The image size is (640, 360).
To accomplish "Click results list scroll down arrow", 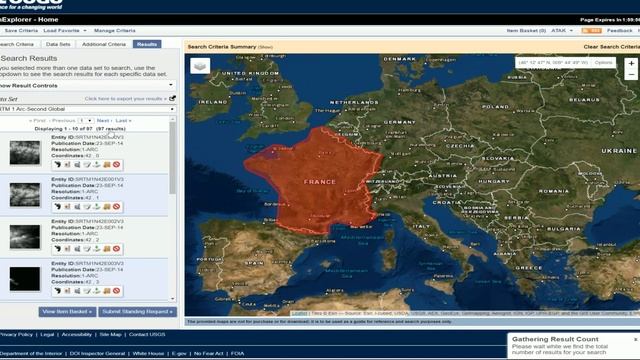I will (x=172, y=299).
